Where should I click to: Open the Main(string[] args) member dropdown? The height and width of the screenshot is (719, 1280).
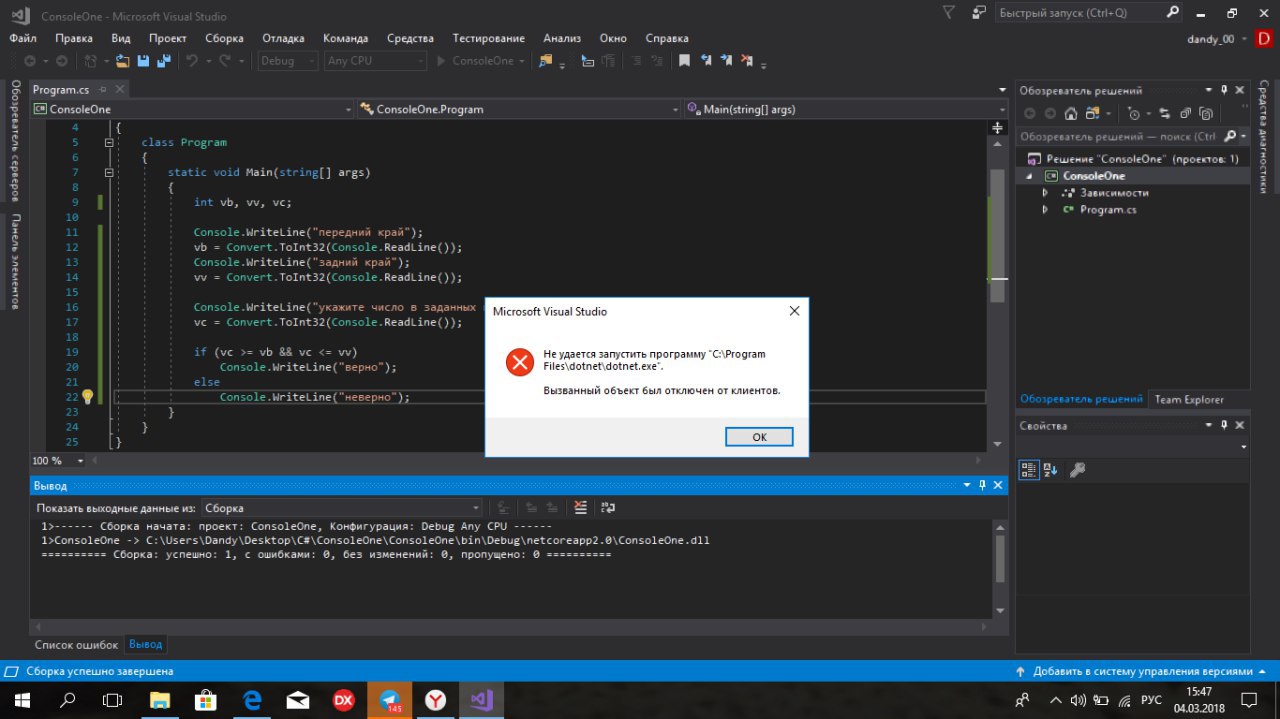point(846,109)
